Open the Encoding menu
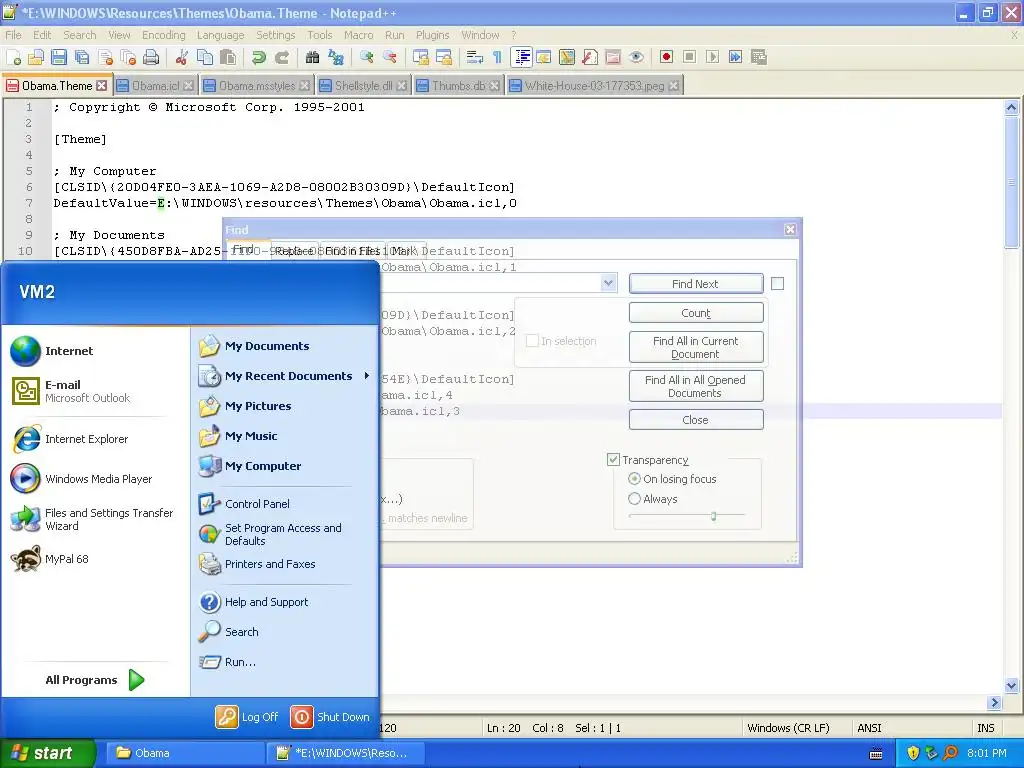1024x768 pixels. [163, 35]
